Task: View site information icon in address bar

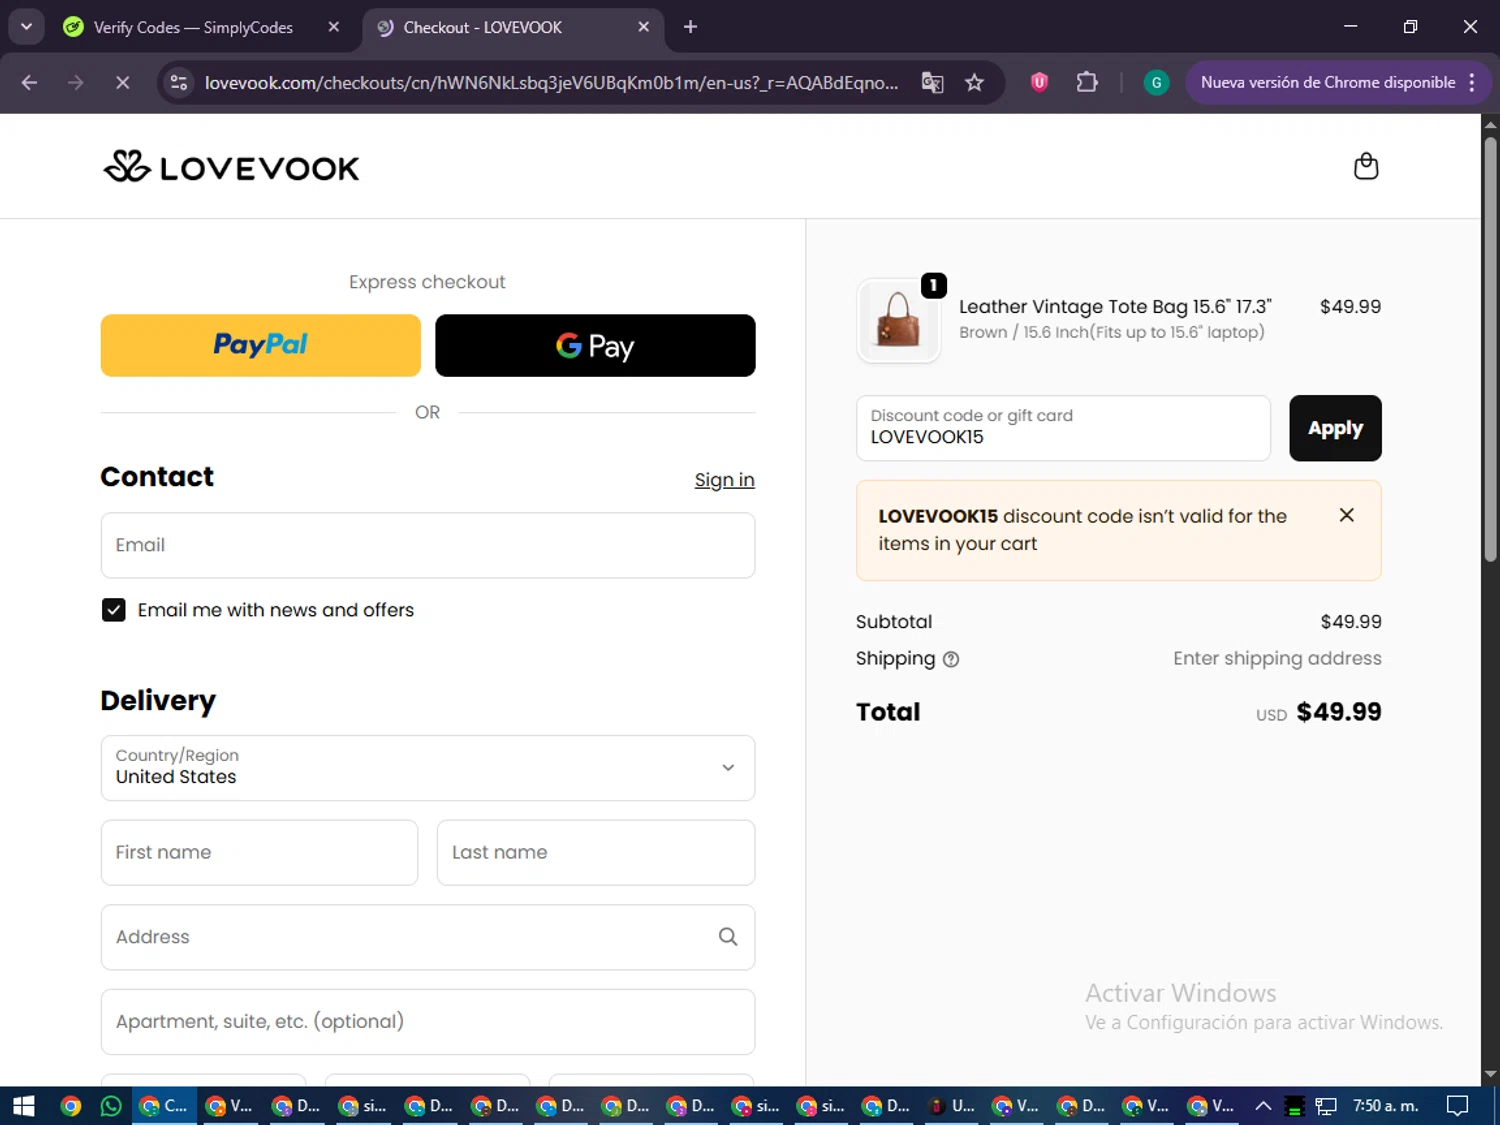Action: tap(179, 83)
